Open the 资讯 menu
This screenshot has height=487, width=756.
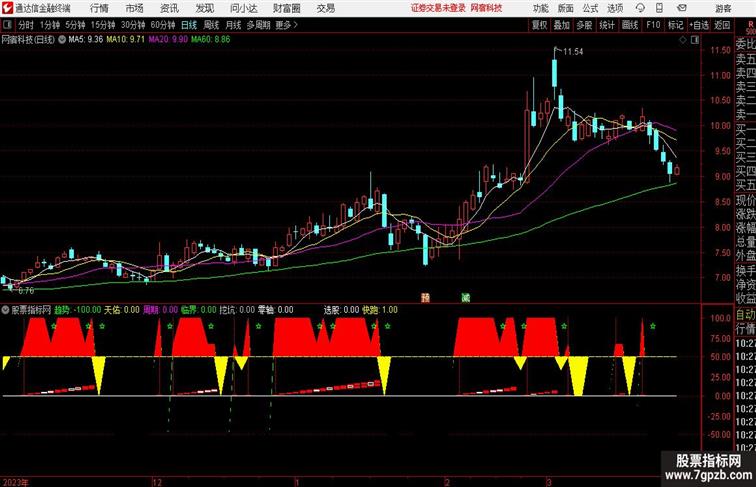(x=169, y=8)
